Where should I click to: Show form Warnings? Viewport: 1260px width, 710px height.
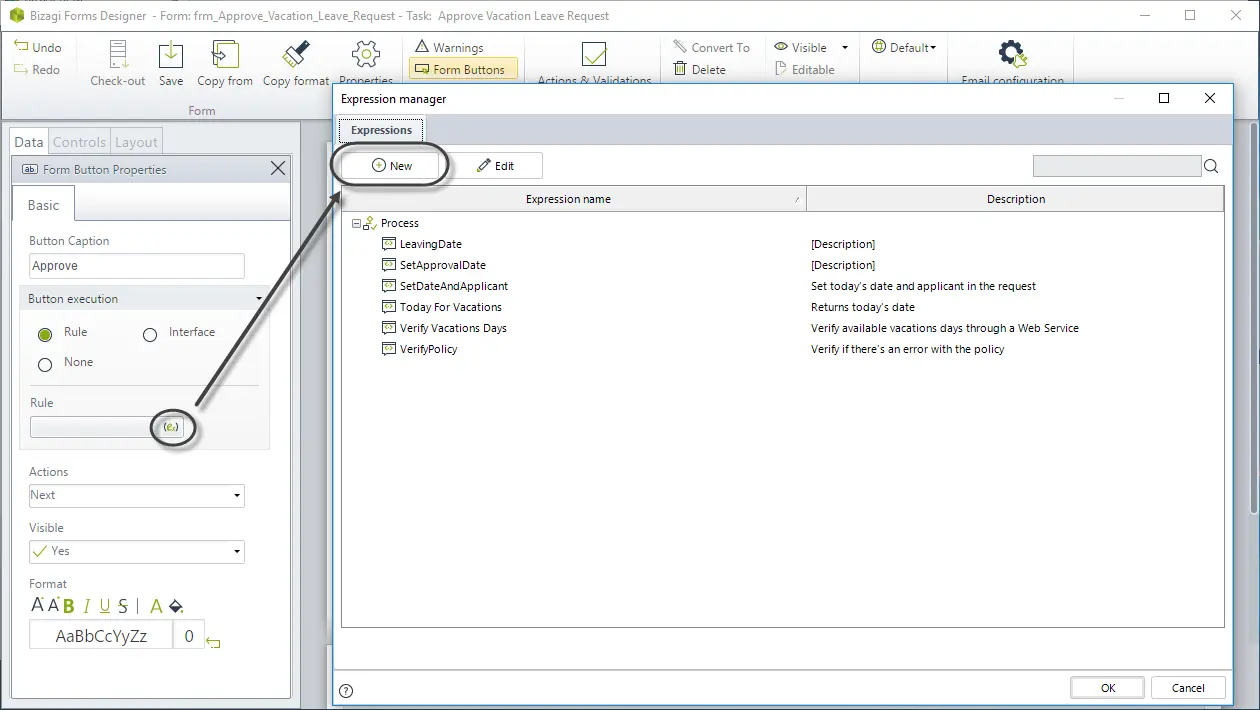click(x=449, y=47)
